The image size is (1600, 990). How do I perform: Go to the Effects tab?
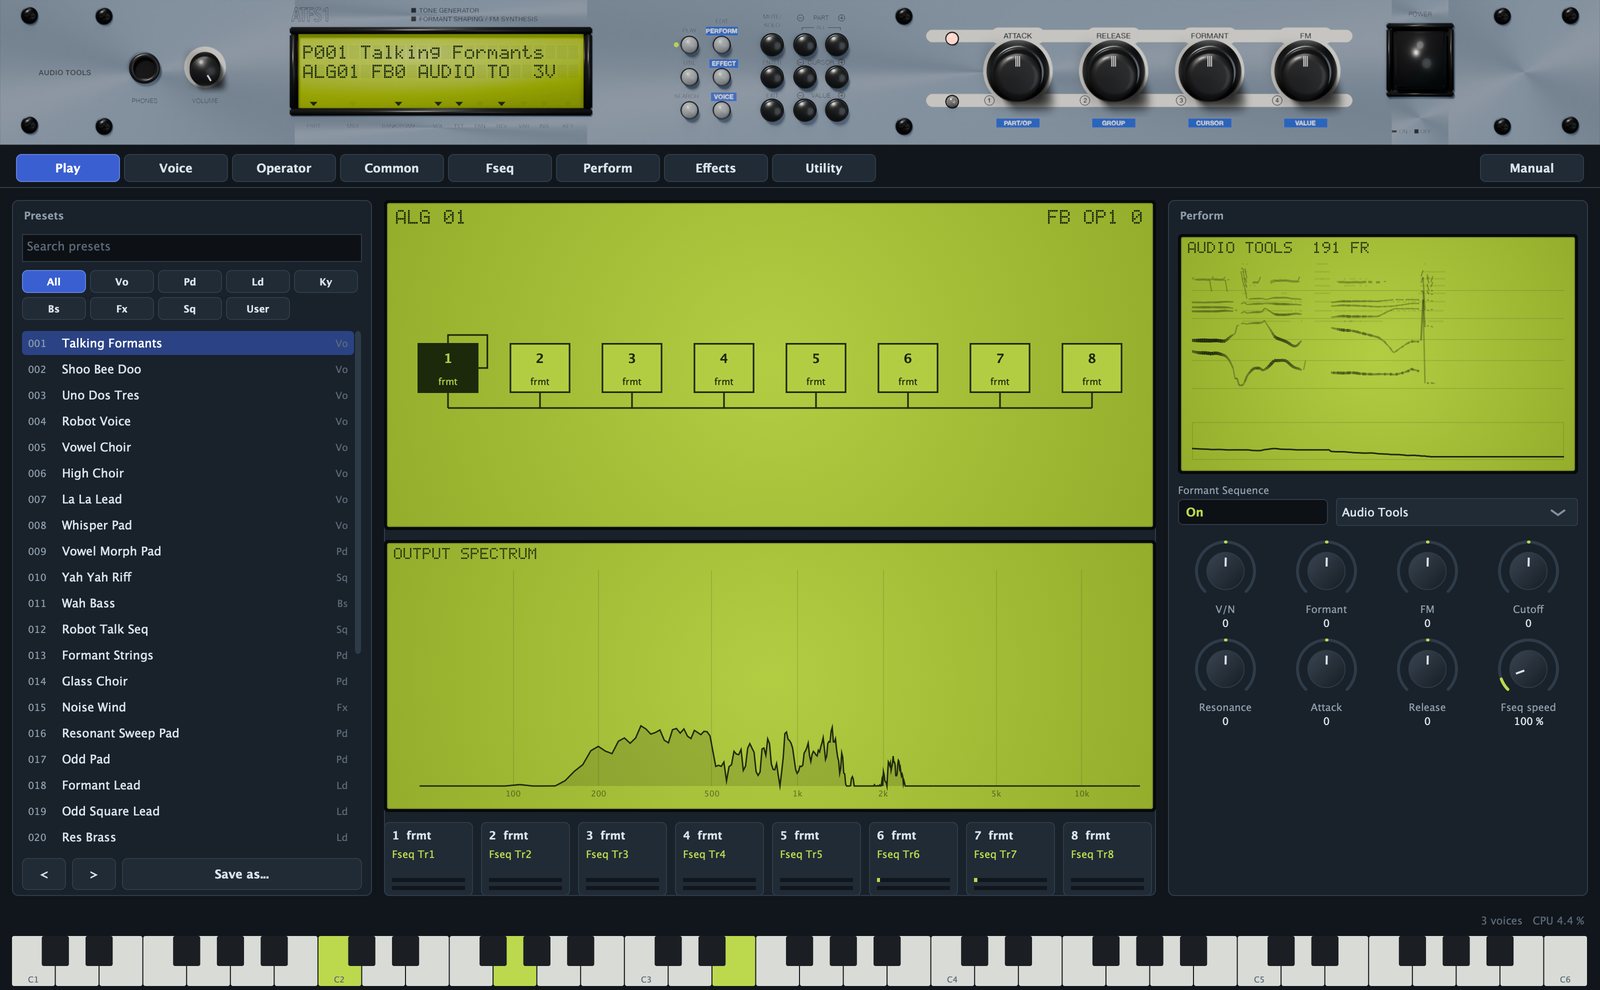click(x=716, y=168)
